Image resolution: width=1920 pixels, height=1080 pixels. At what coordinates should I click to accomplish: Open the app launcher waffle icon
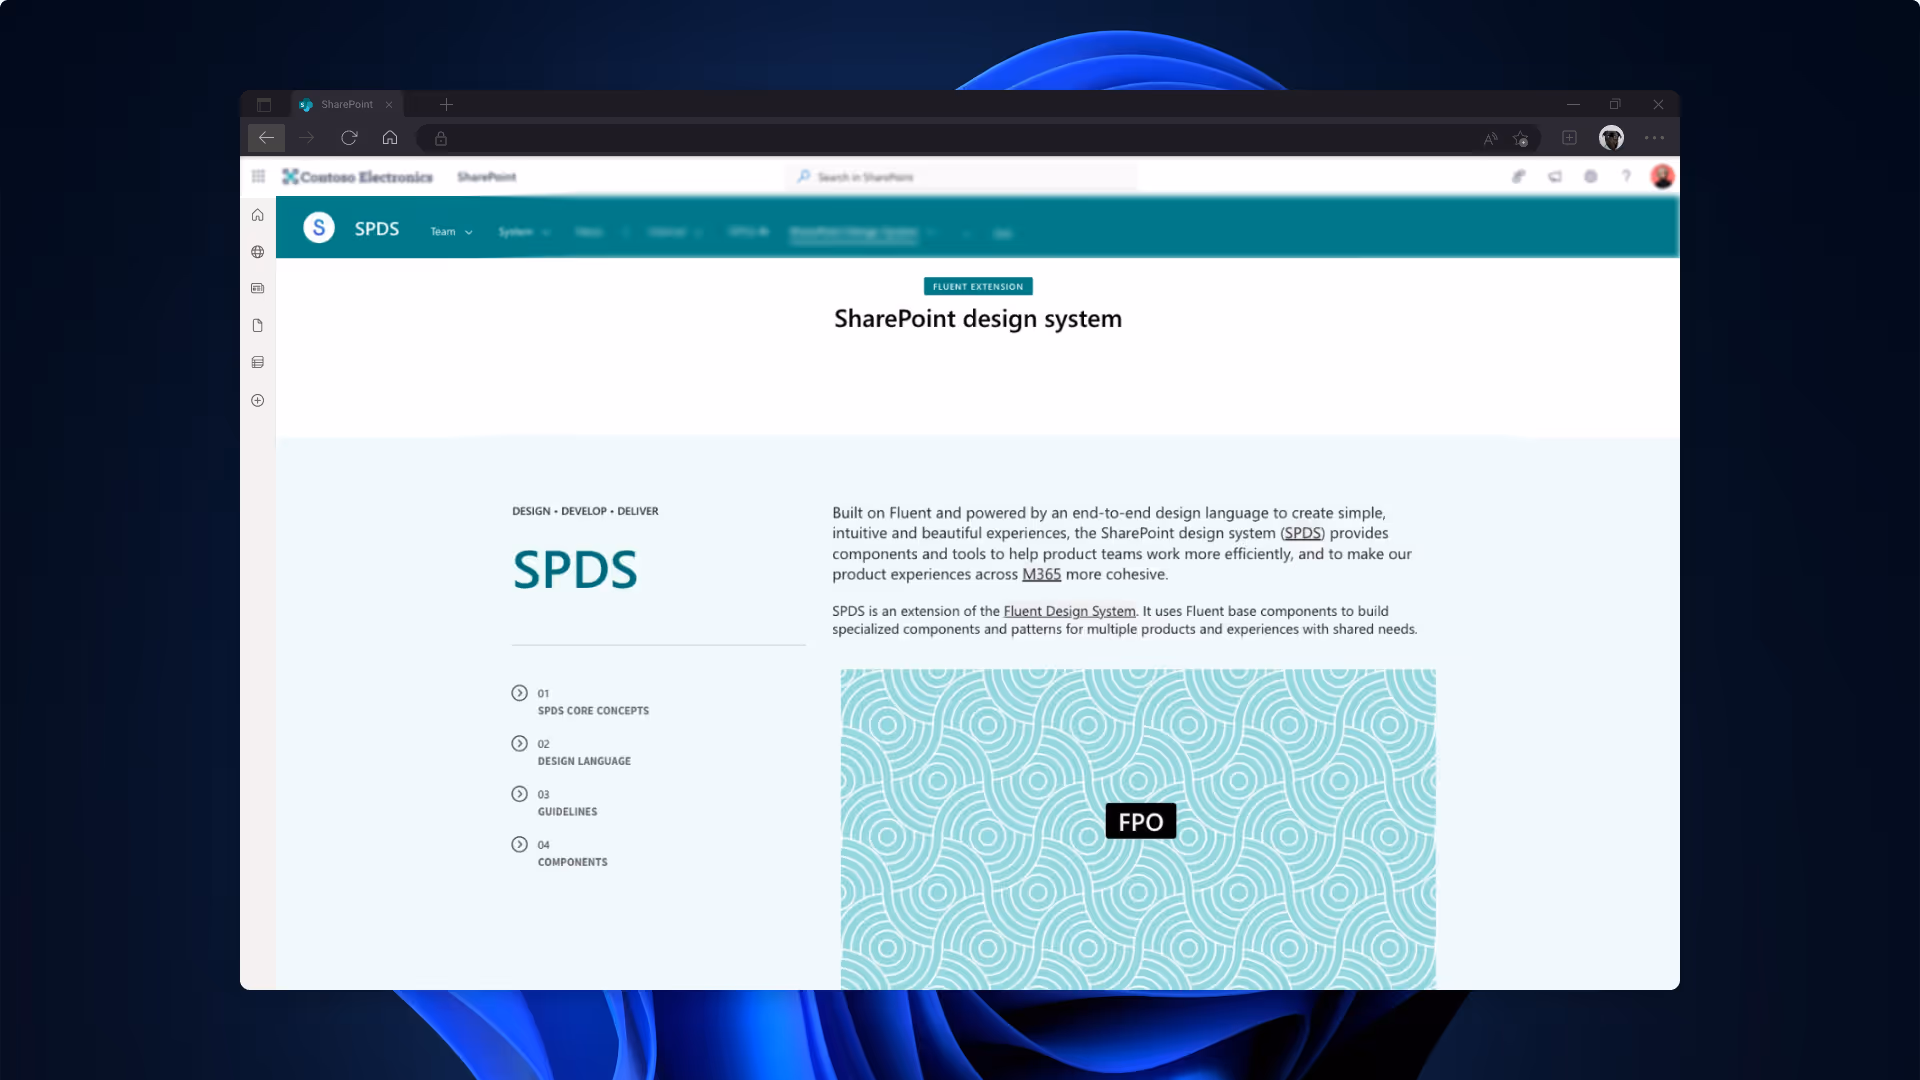pos(258,176)
